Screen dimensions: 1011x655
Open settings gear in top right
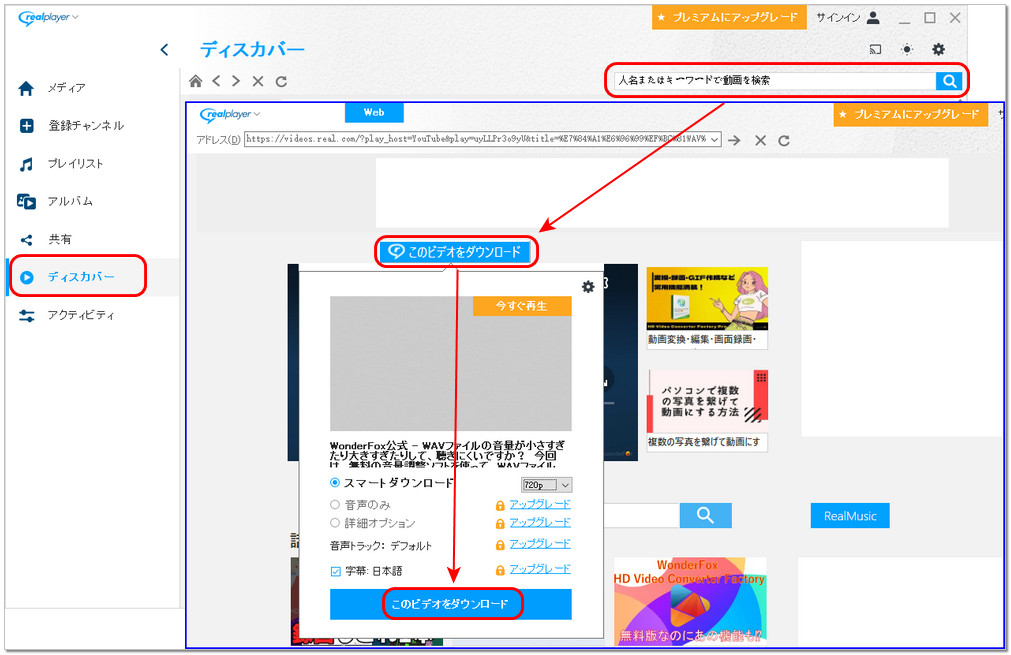(x=939, y=50)
